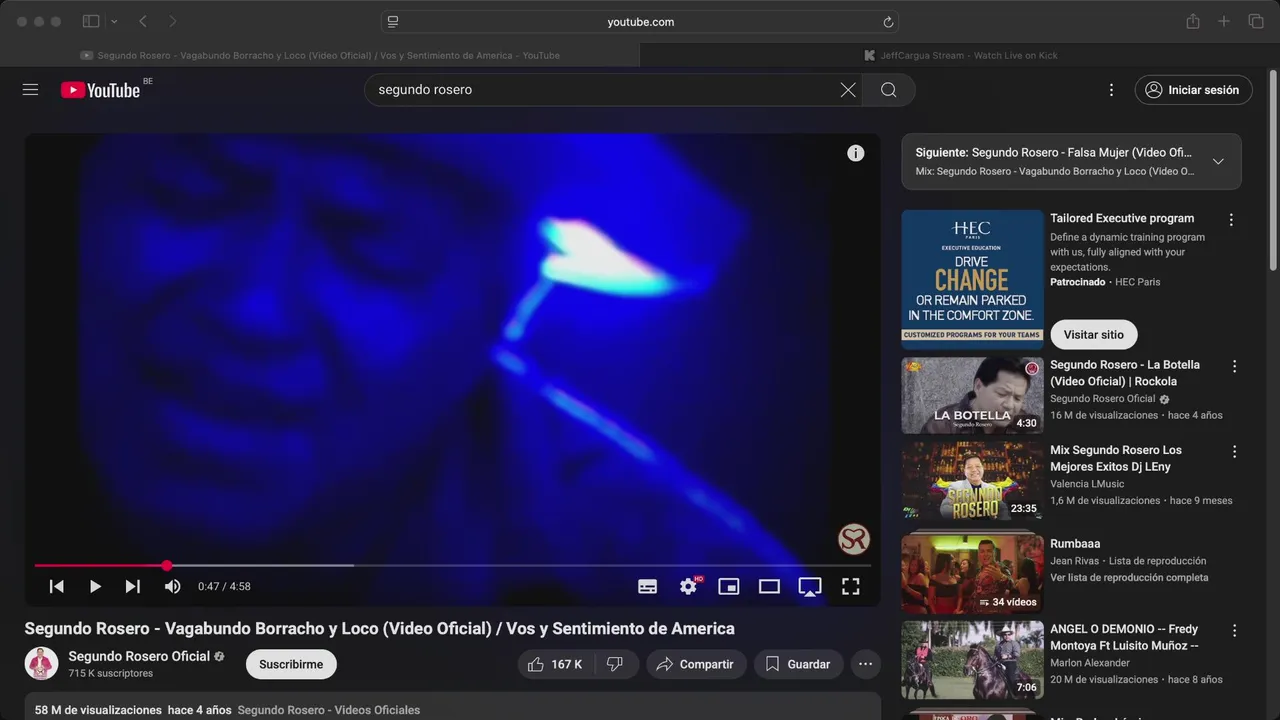Viewport: 1280px width, 720px height.
Task: Click the magnifier search button
Action: 889,90
